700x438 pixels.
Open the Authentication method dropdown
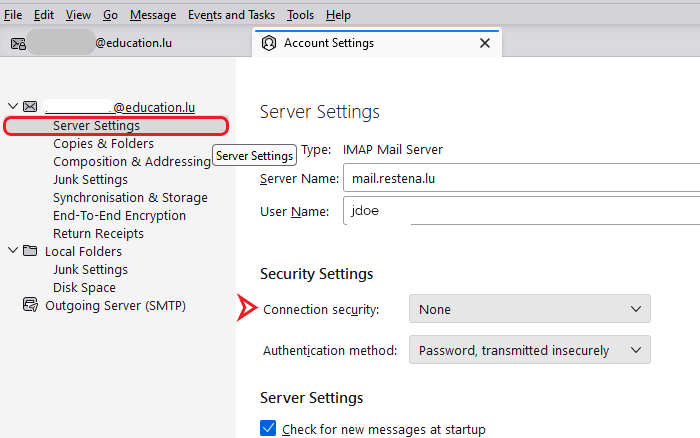[x=529, y=350]
